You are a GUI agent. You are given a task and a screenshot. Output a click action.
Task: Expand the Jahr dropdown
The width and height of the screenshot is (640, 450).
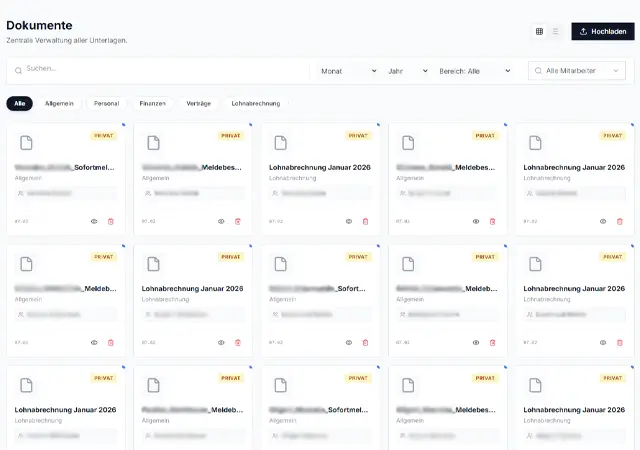[x=408, y=71]
